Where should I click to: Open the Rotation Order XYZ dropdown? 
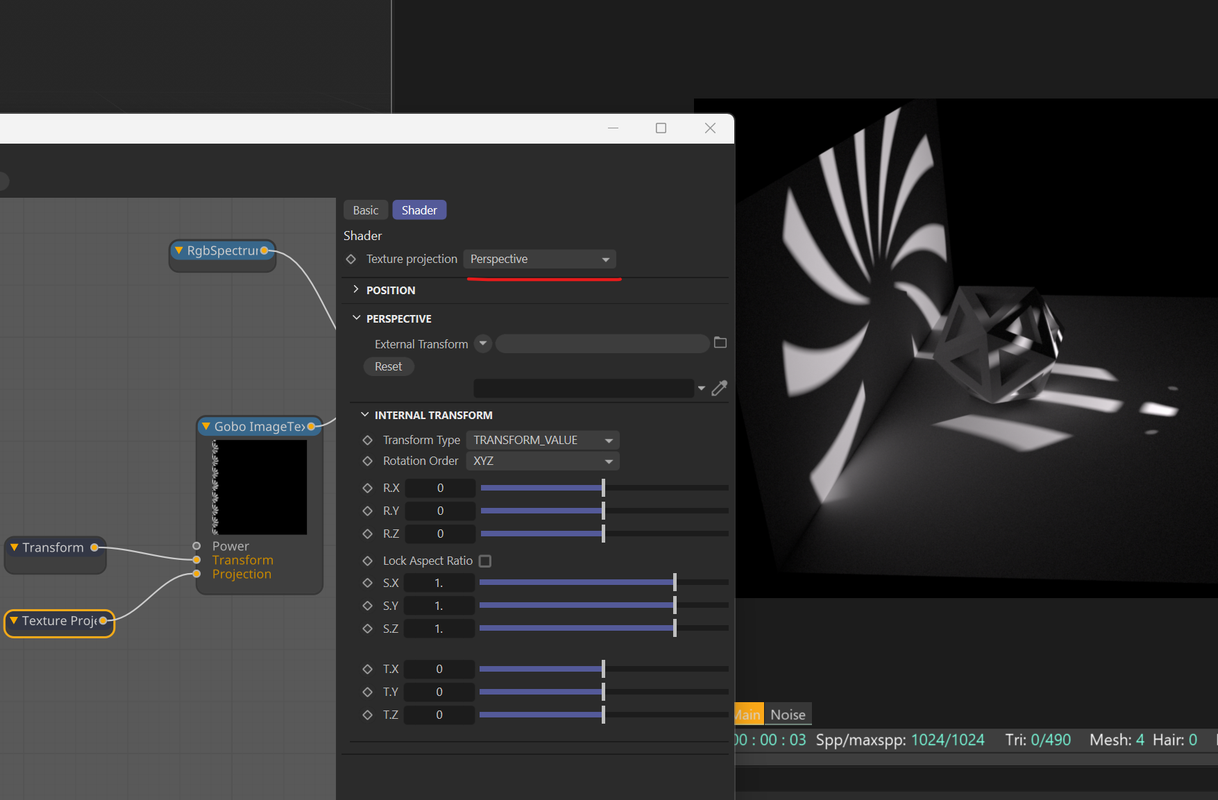click(x=543, y=461)
